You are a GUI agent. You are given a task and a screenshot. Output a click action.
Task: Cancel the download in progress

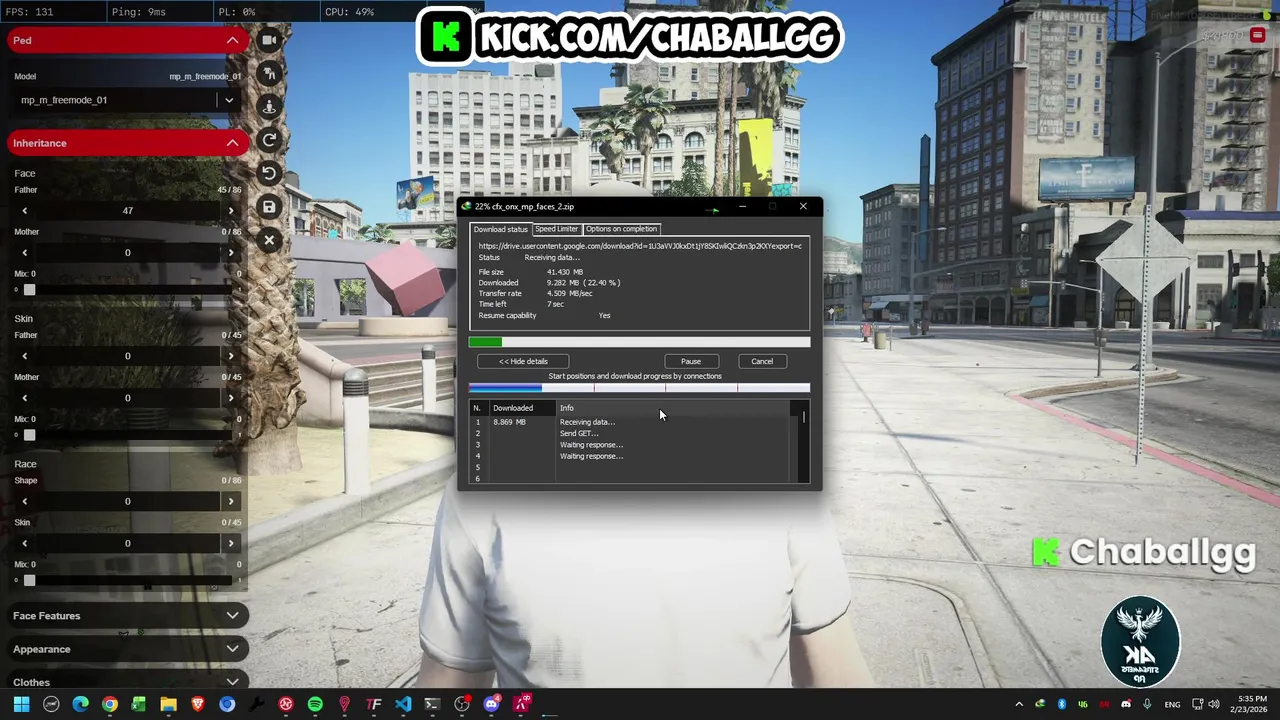pyautogui.click(x=762, y=361)
